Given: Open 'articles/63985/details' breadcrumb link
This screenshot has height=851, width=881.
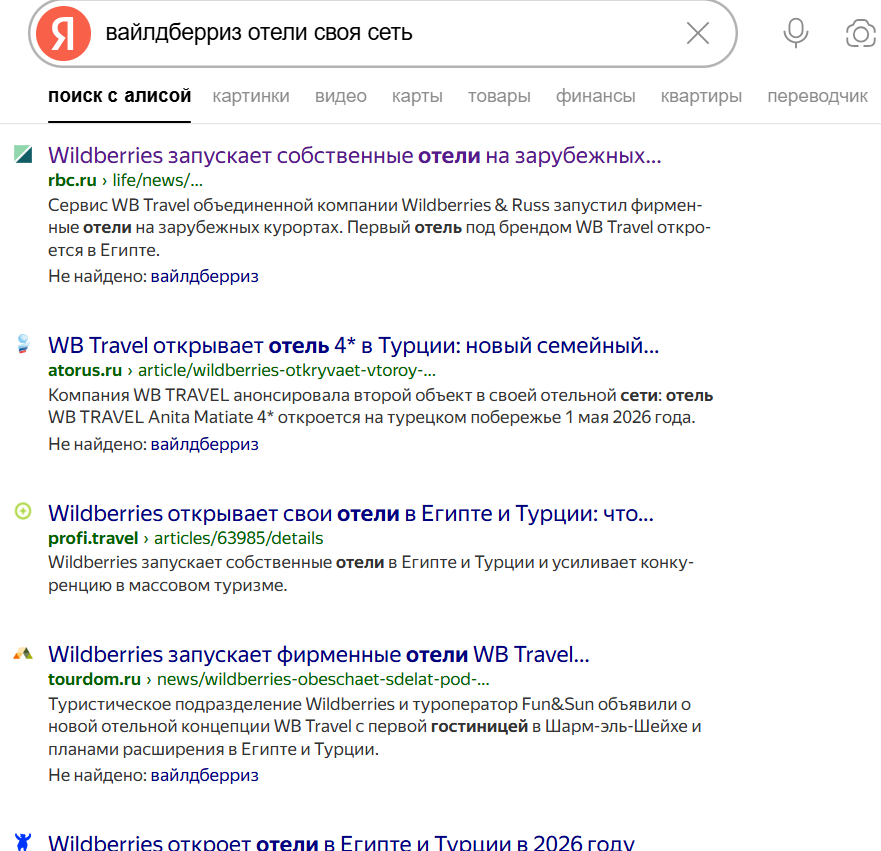Looking at the screenshot, I should [239, 539].
